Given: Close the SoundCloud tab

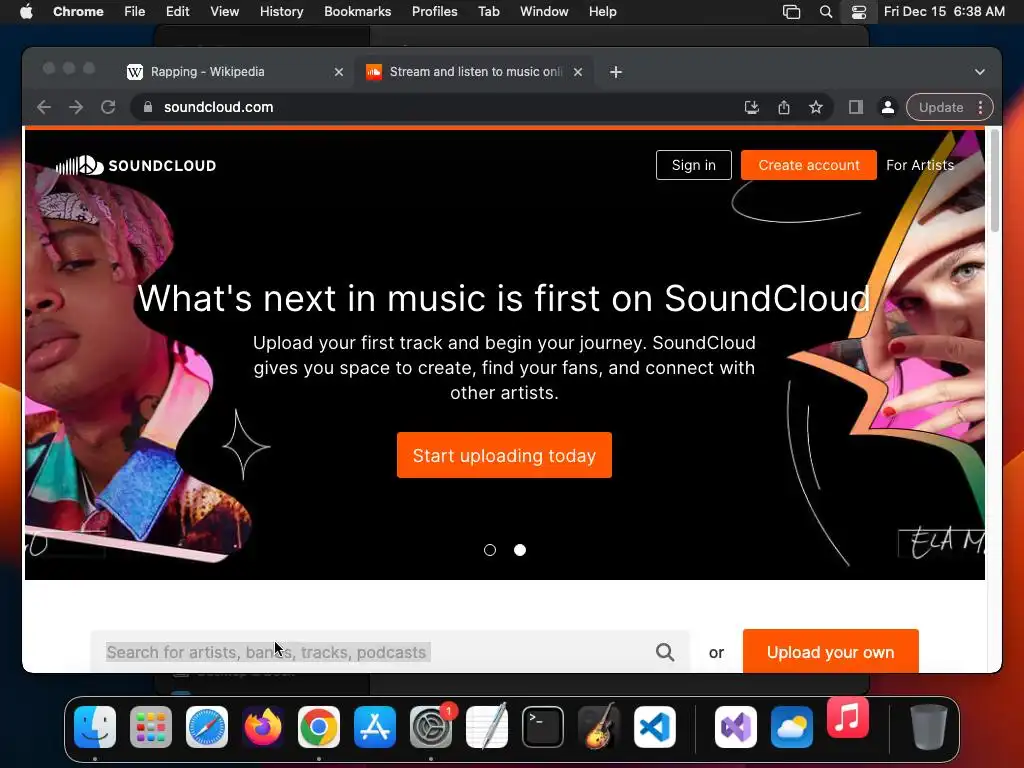Looking at the screenshot, I should click(578, 72).
